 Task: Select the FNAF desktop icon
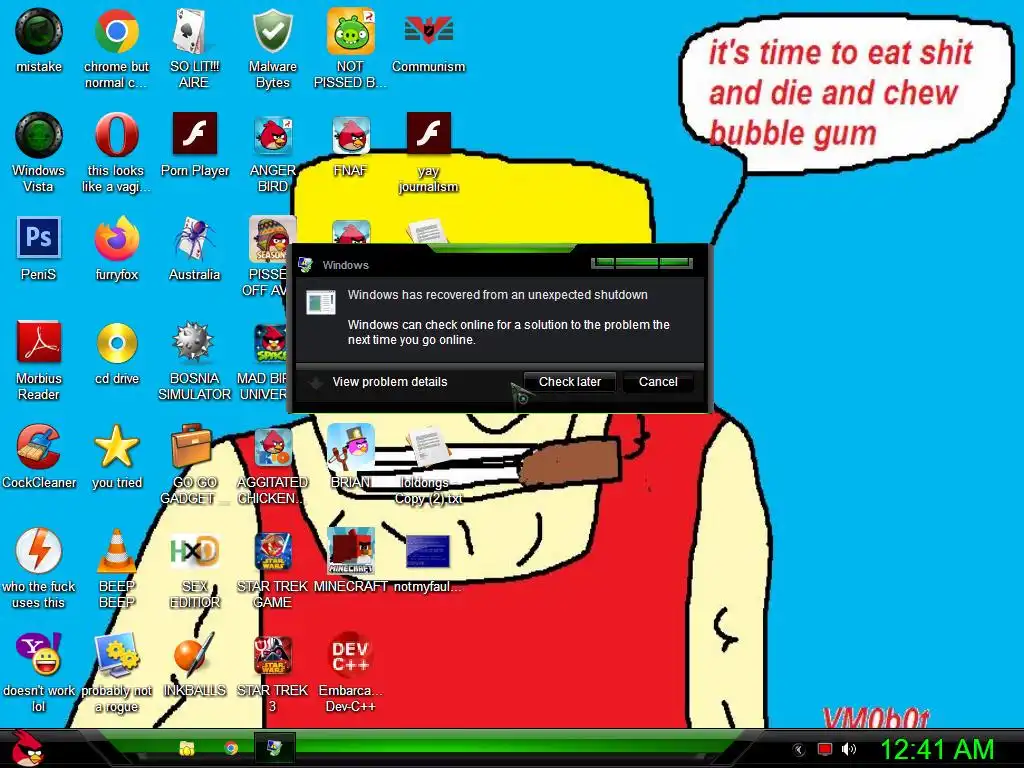point(351,145)
